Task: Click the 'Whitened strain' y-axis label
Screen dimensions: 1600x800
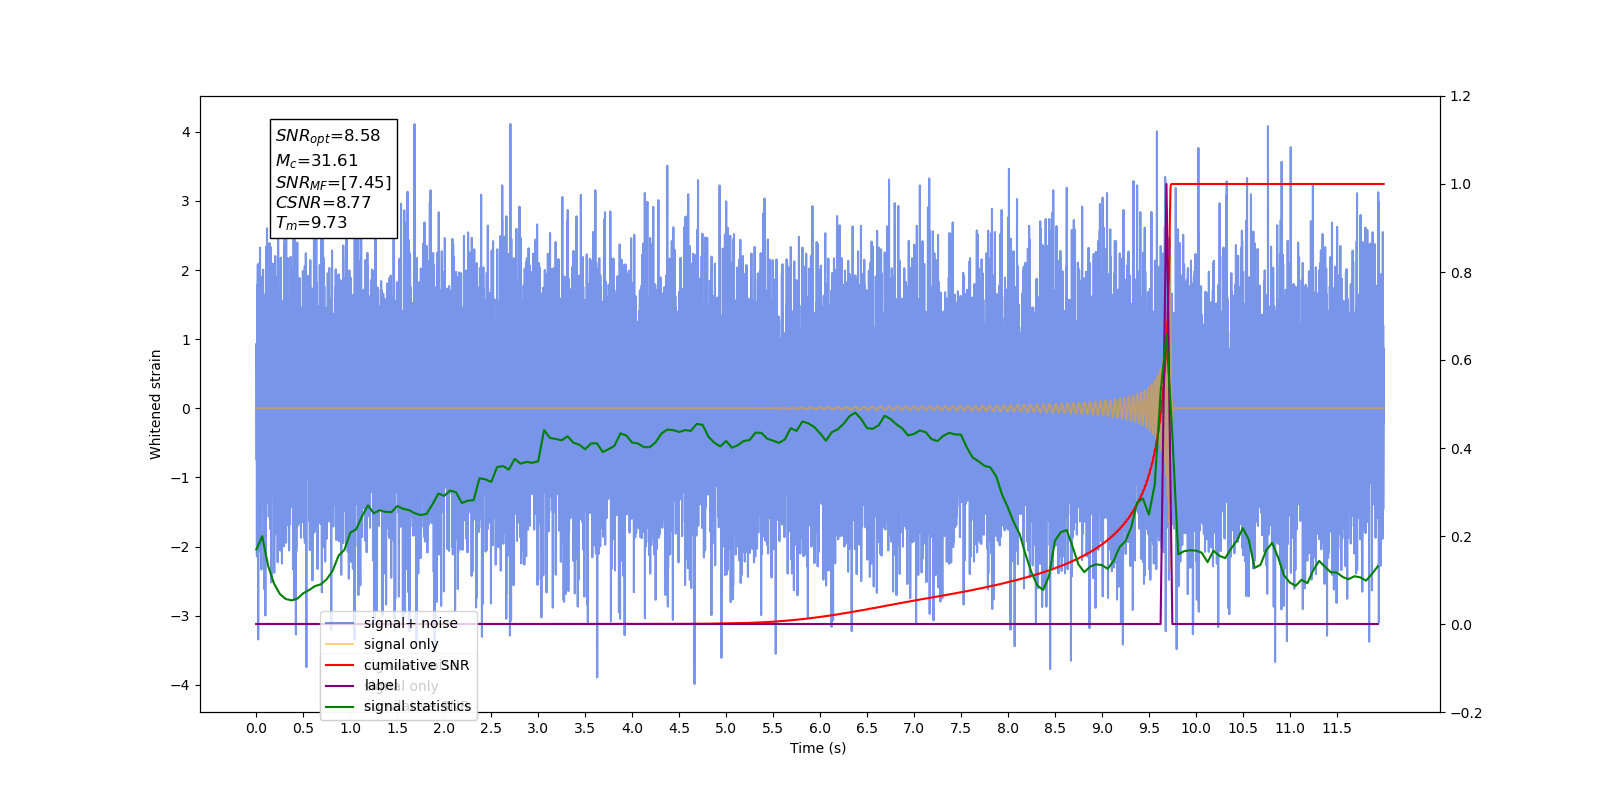Action: pyautogui.click(x=155, y=404)
